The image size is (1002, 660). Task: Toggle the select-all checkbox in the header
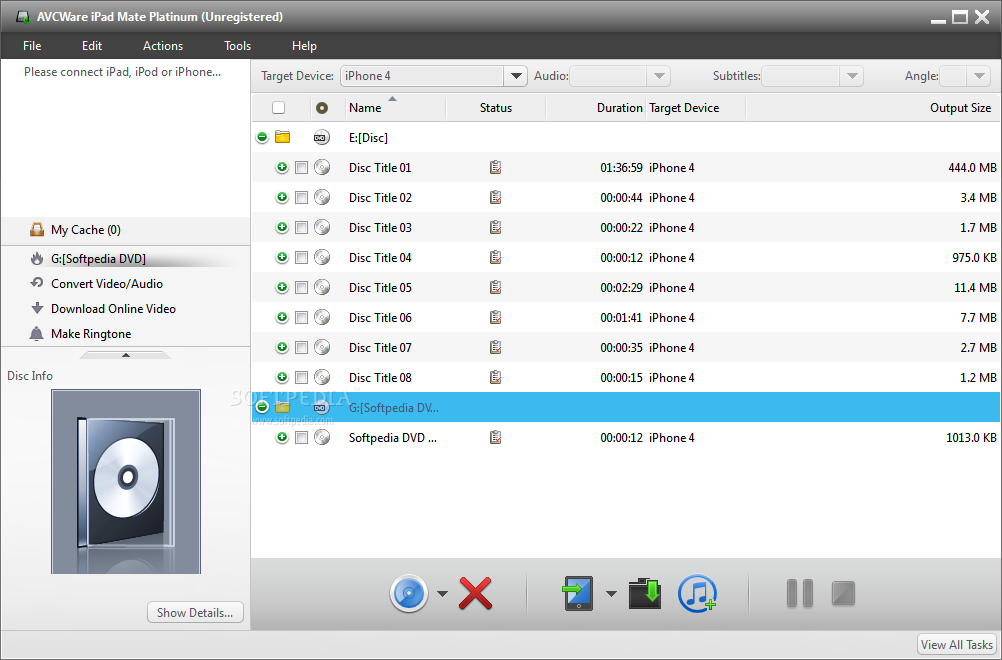click(x=279, y=108)
